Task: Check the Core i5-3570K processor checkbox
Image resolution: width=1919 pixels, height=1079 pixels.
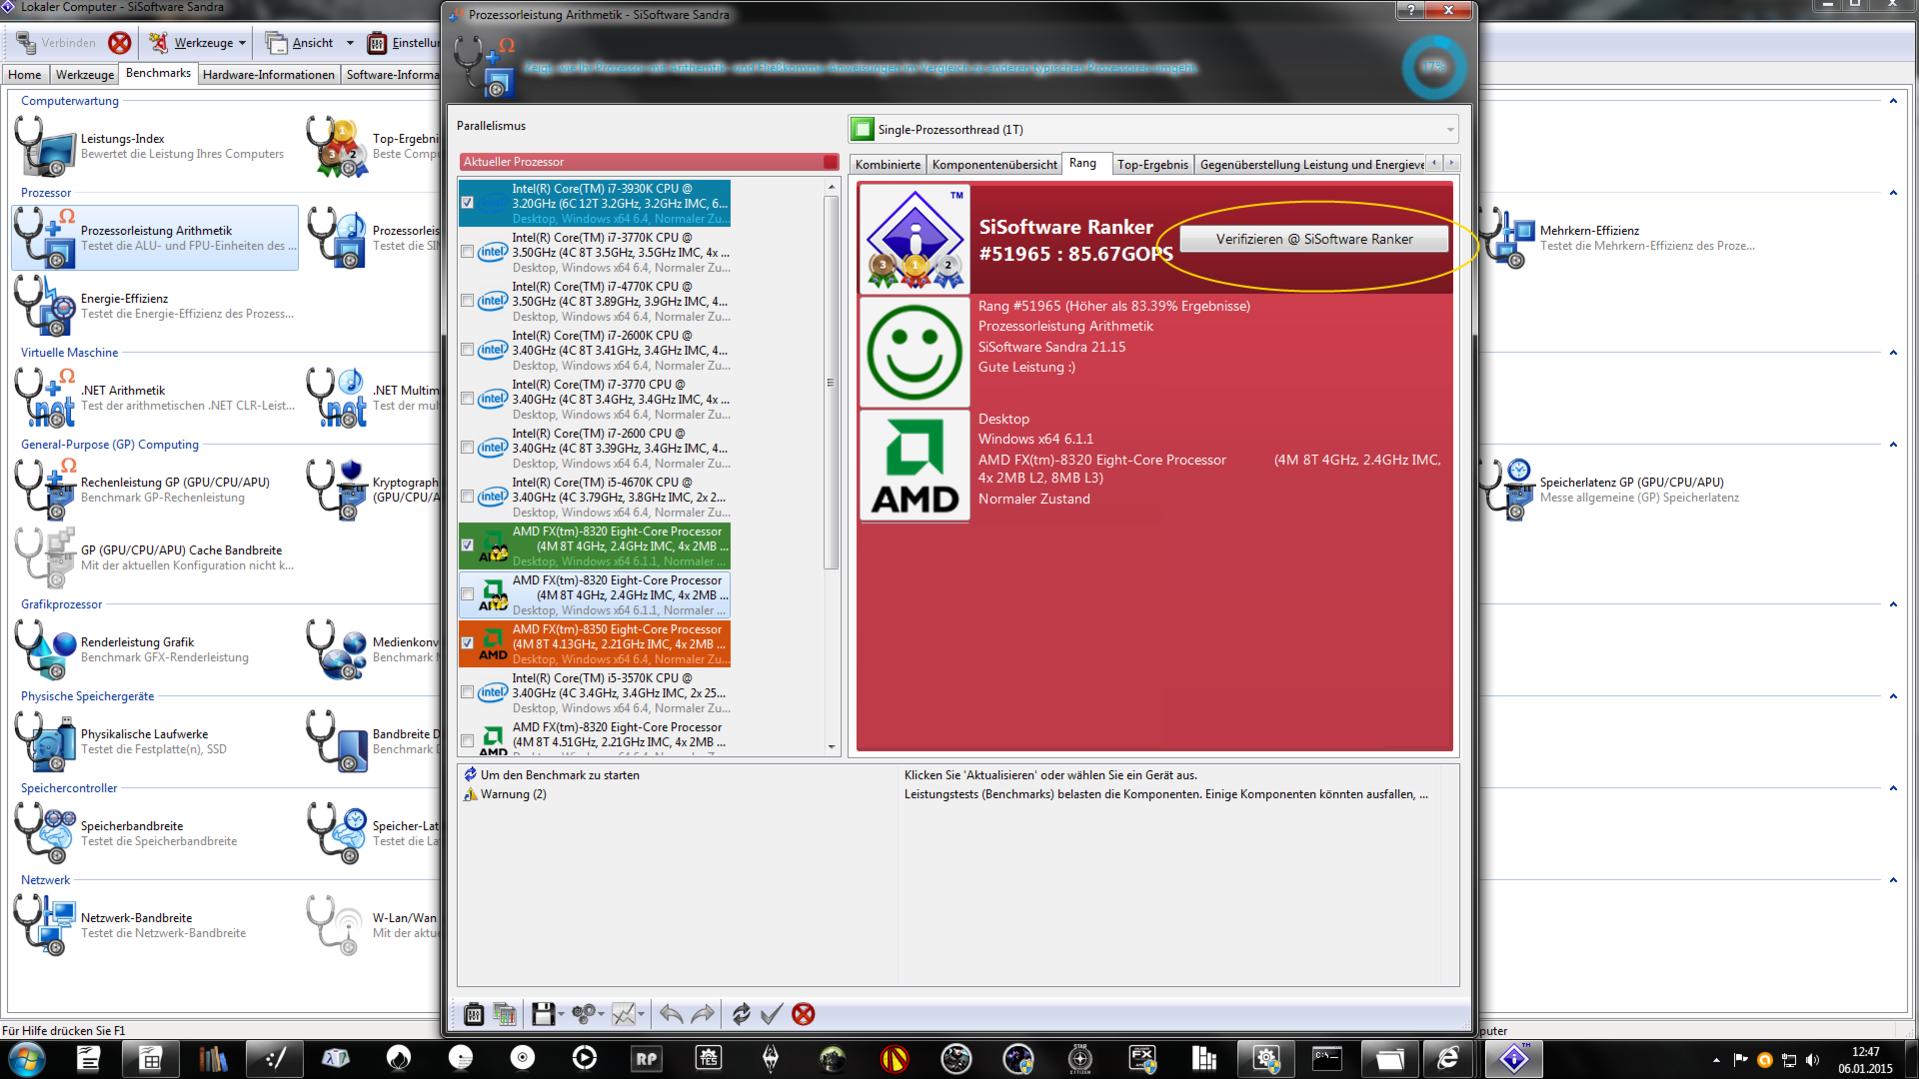Action: (467, 692)
